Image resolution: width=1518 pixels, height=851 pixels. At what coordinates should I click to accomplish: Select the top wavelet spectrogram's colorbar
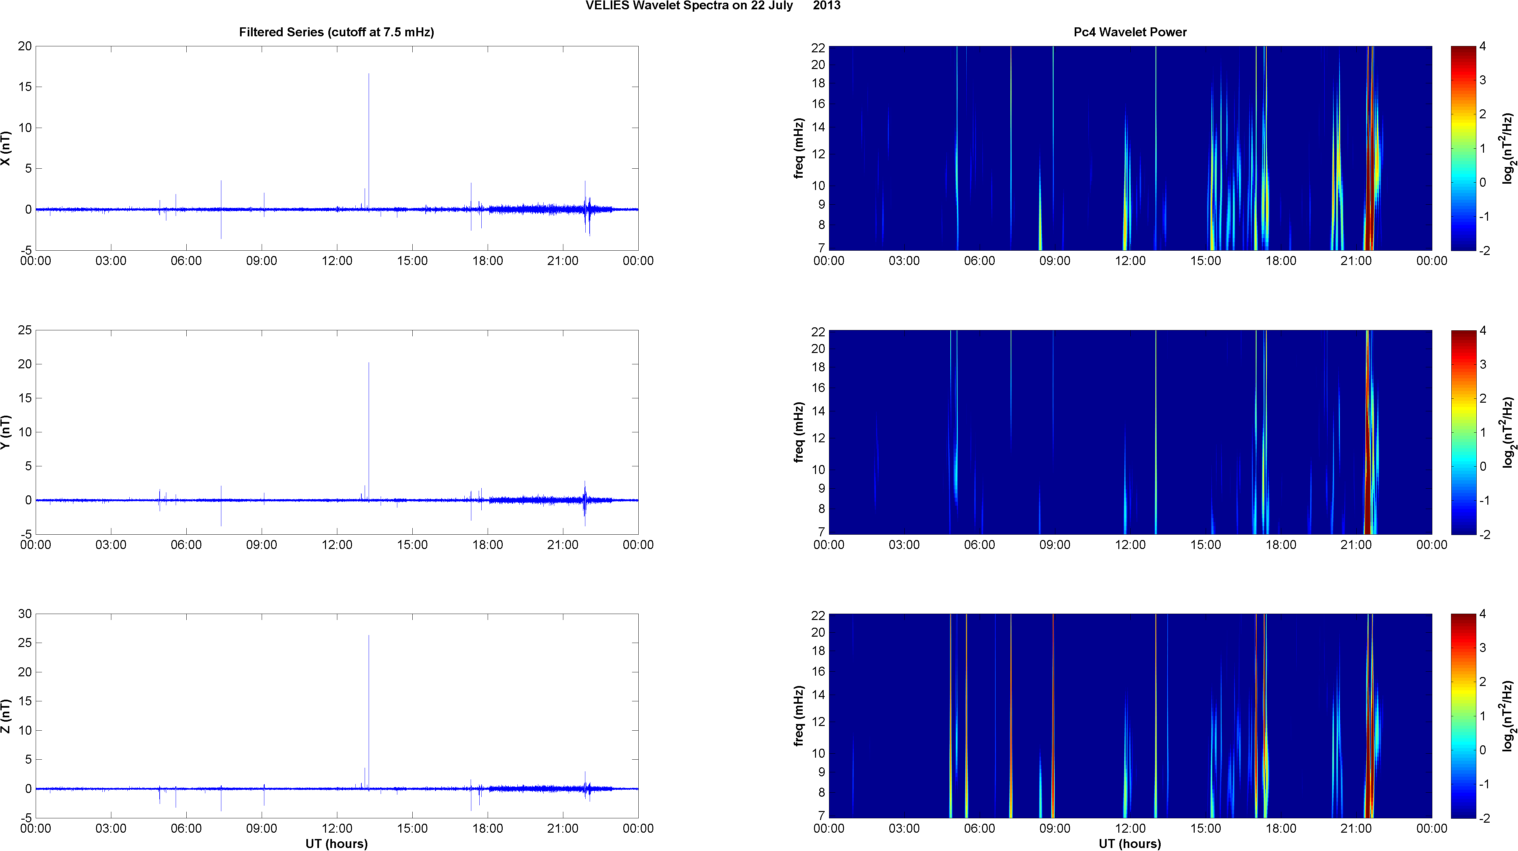[1462, 148]
